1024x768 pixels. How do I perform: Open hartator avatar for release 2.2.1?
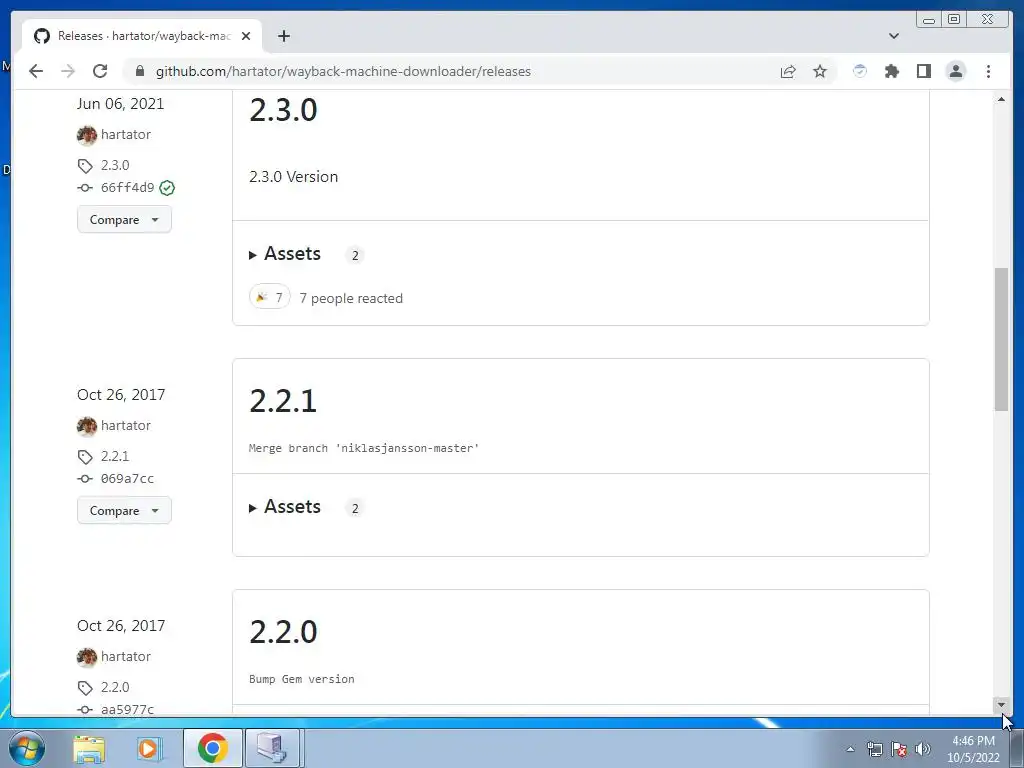tap(87, 426)
